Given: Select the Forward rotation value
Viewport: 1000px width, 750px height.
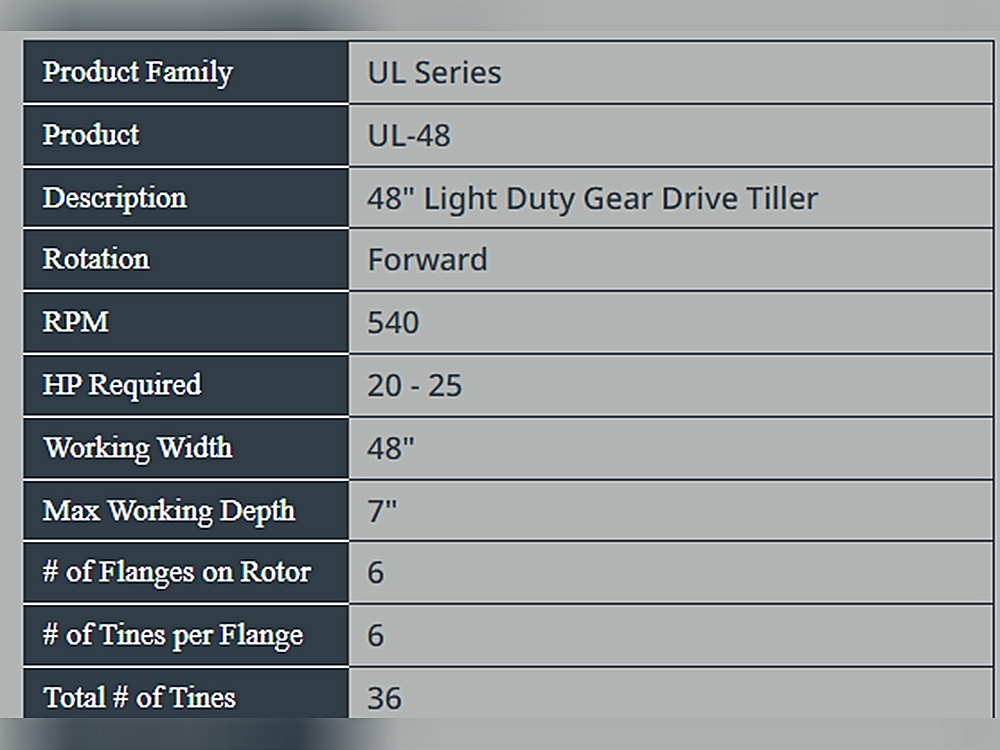Looking at the screenshot, I should 427,260.
